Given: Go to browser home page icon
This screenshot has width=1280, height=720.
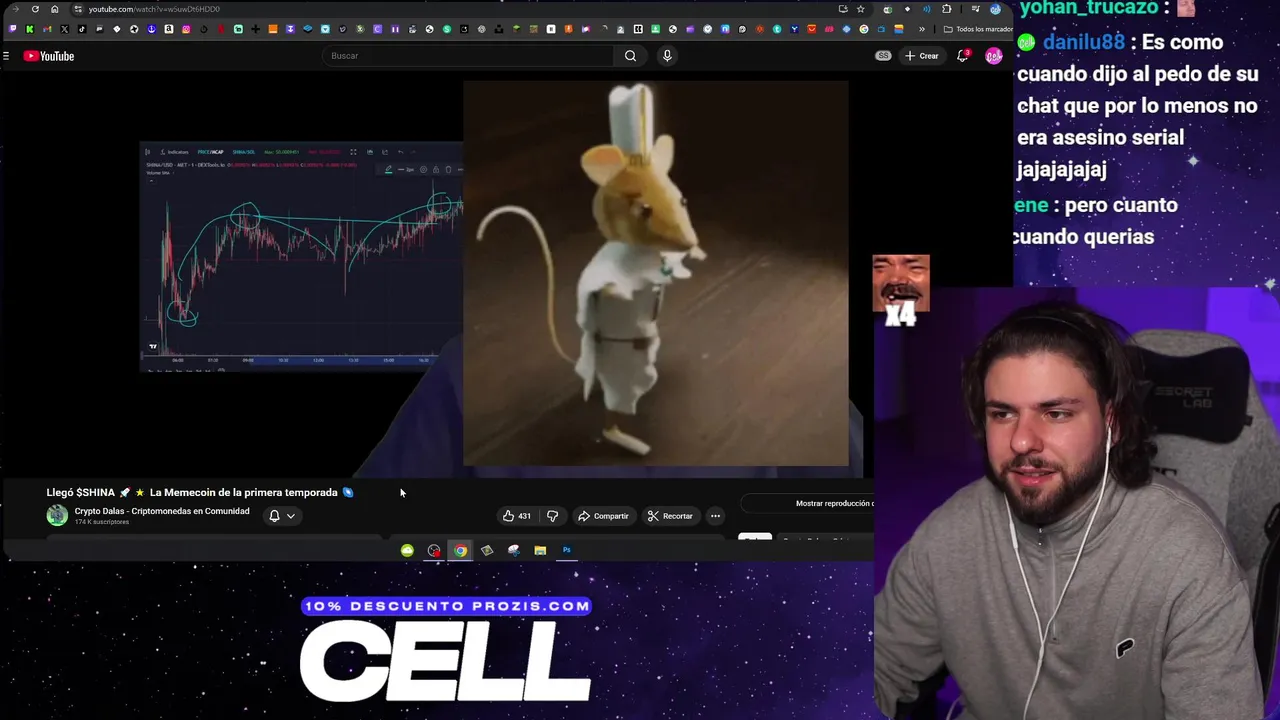Looking at the screenshot, I should [x=55, y=9].
